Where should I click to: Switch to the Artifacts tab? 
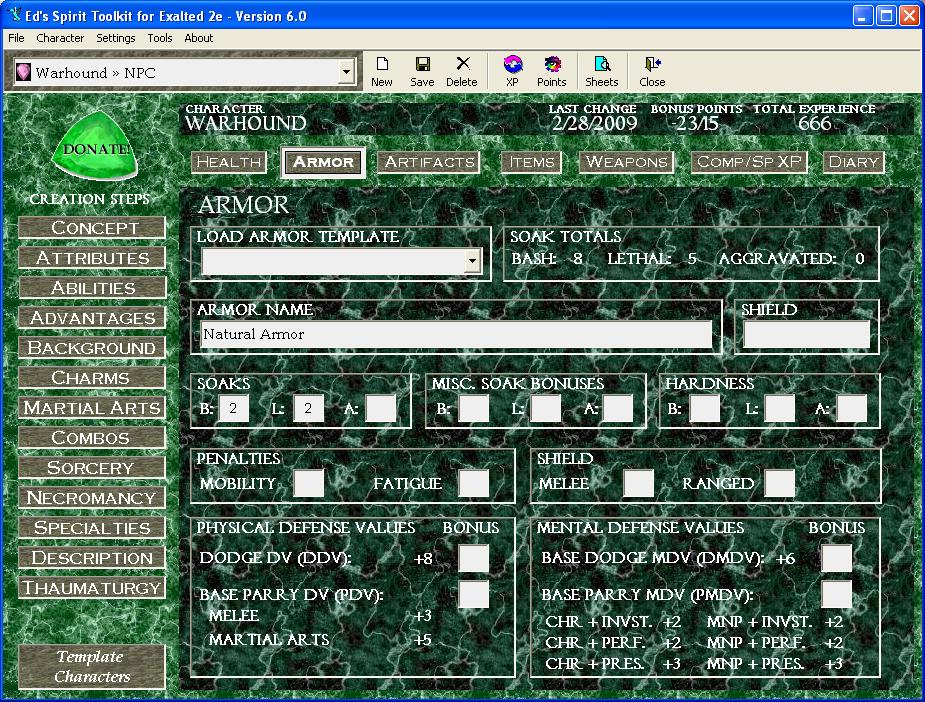(x=429, y=162)
